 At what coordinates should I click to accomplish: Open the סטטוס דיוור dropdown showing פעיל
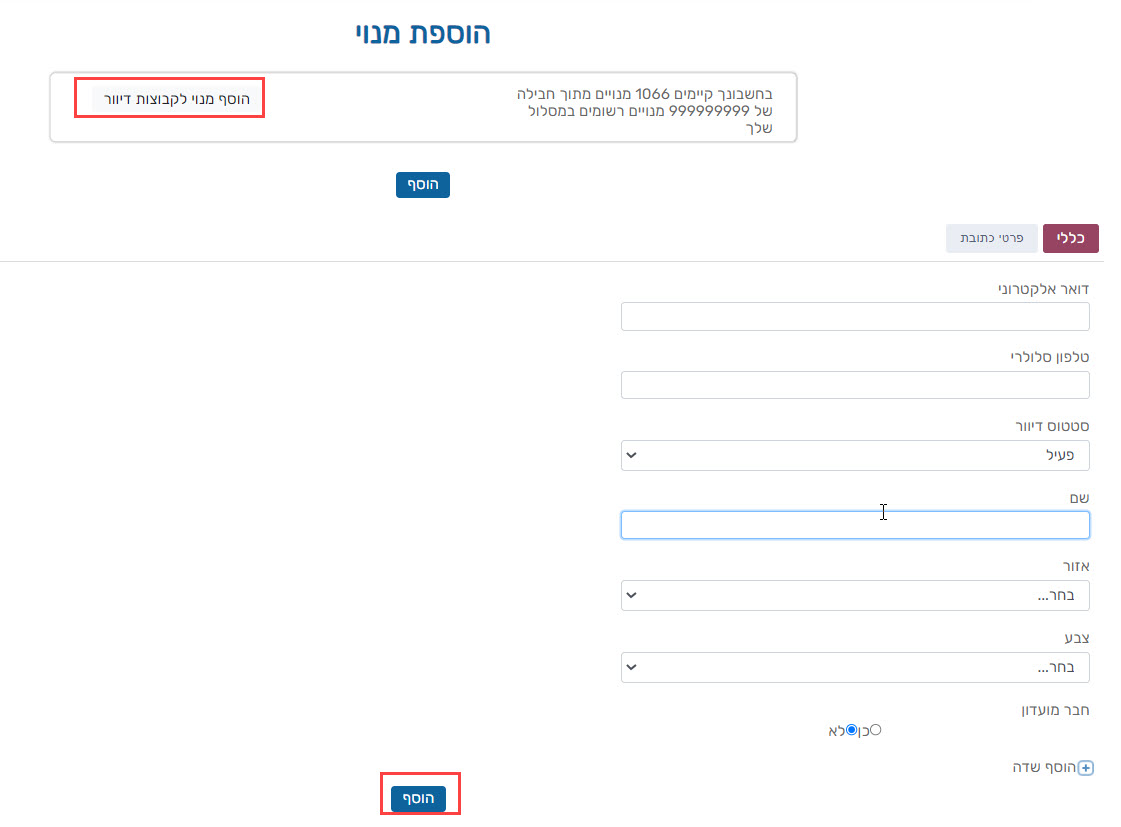(855, 455)
